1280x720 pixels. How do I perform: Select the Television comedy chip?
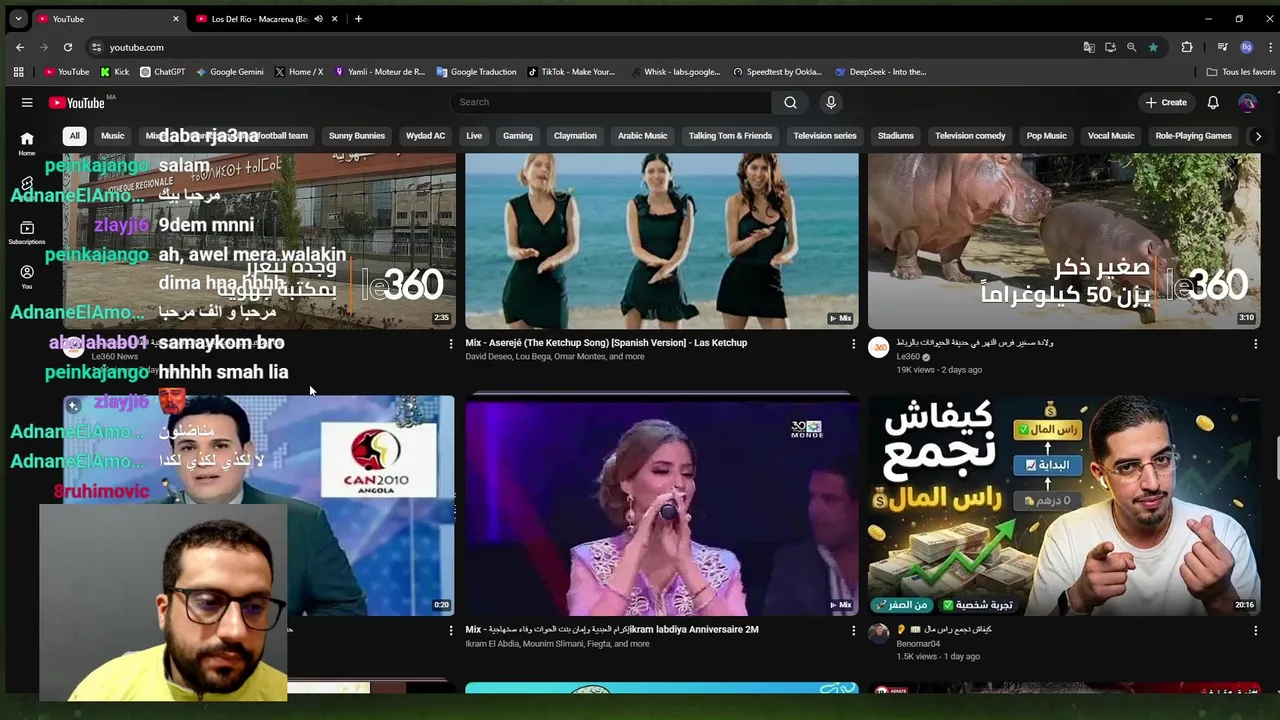(970, 136)
